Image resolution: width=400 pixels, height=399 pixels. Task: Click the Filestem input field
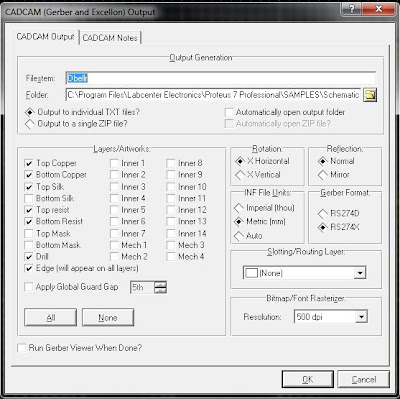[220, 78]
